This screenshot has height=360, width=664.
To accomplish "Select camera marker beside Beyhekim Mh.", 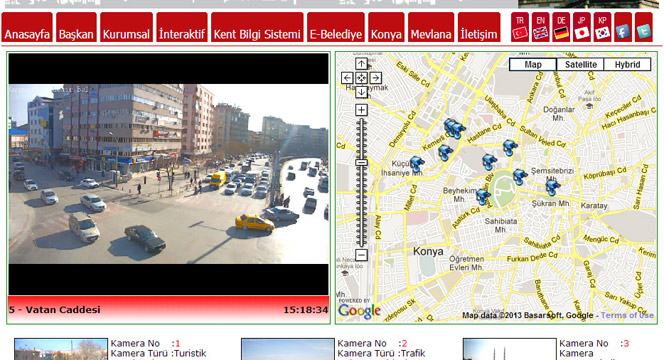I will [483, 197].
